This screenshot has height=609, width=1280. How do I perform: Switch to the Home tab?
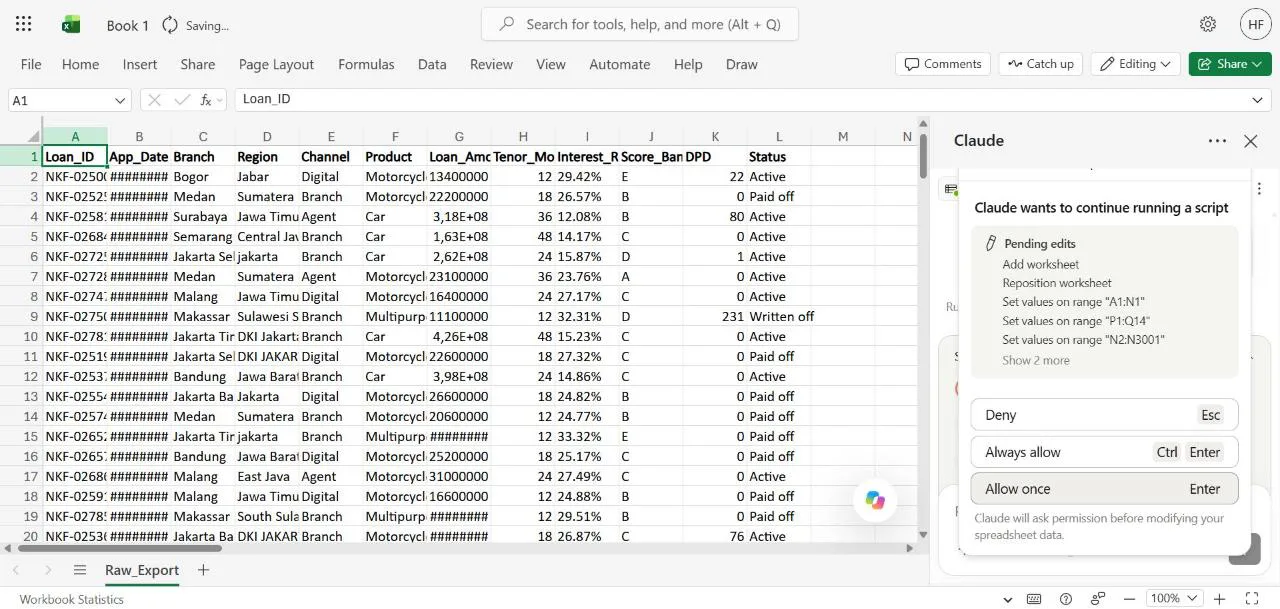click(80, 64)
